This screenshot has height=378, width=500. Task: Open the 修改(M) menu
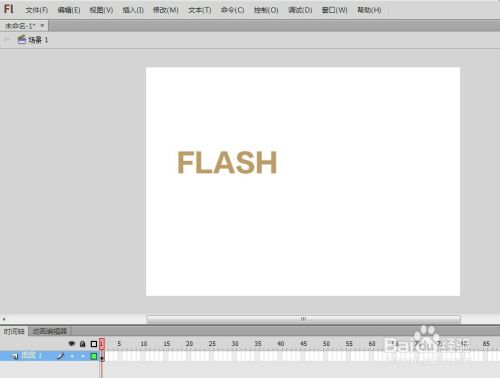coord(166,10)
